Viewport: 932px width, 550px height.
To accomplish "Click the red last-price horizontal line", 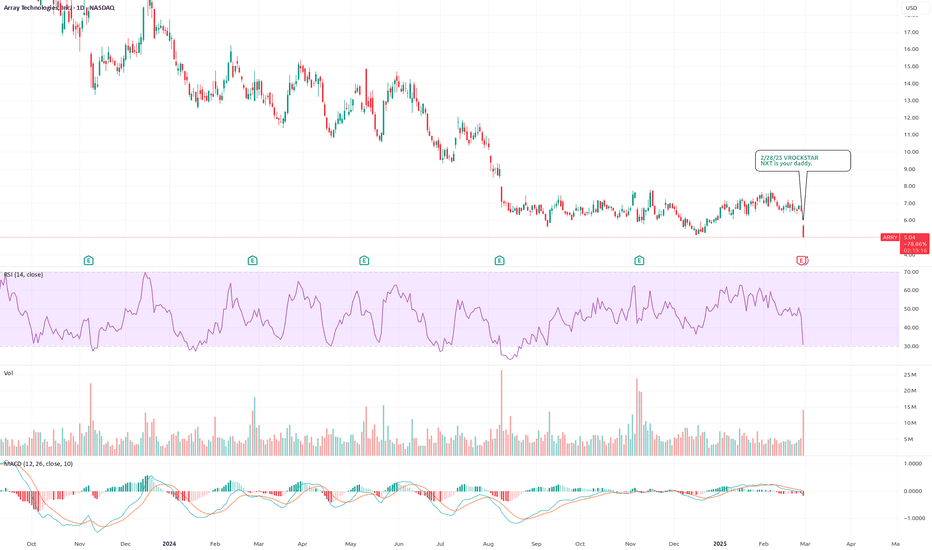I will pos(440,237).
